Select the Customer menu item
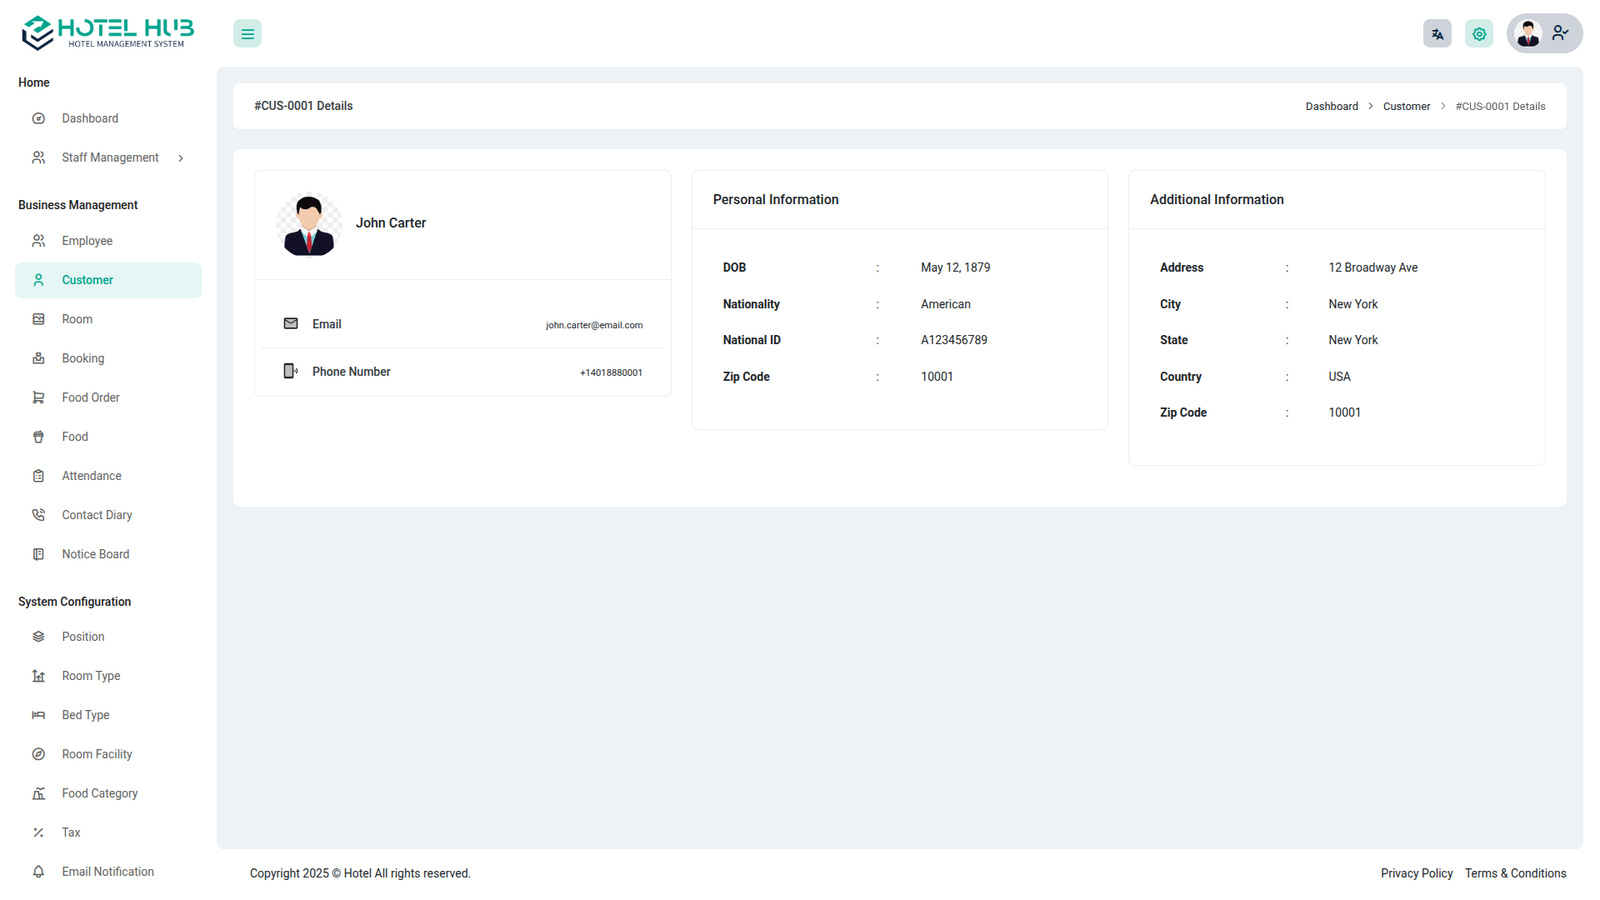 tap(88, 281)
